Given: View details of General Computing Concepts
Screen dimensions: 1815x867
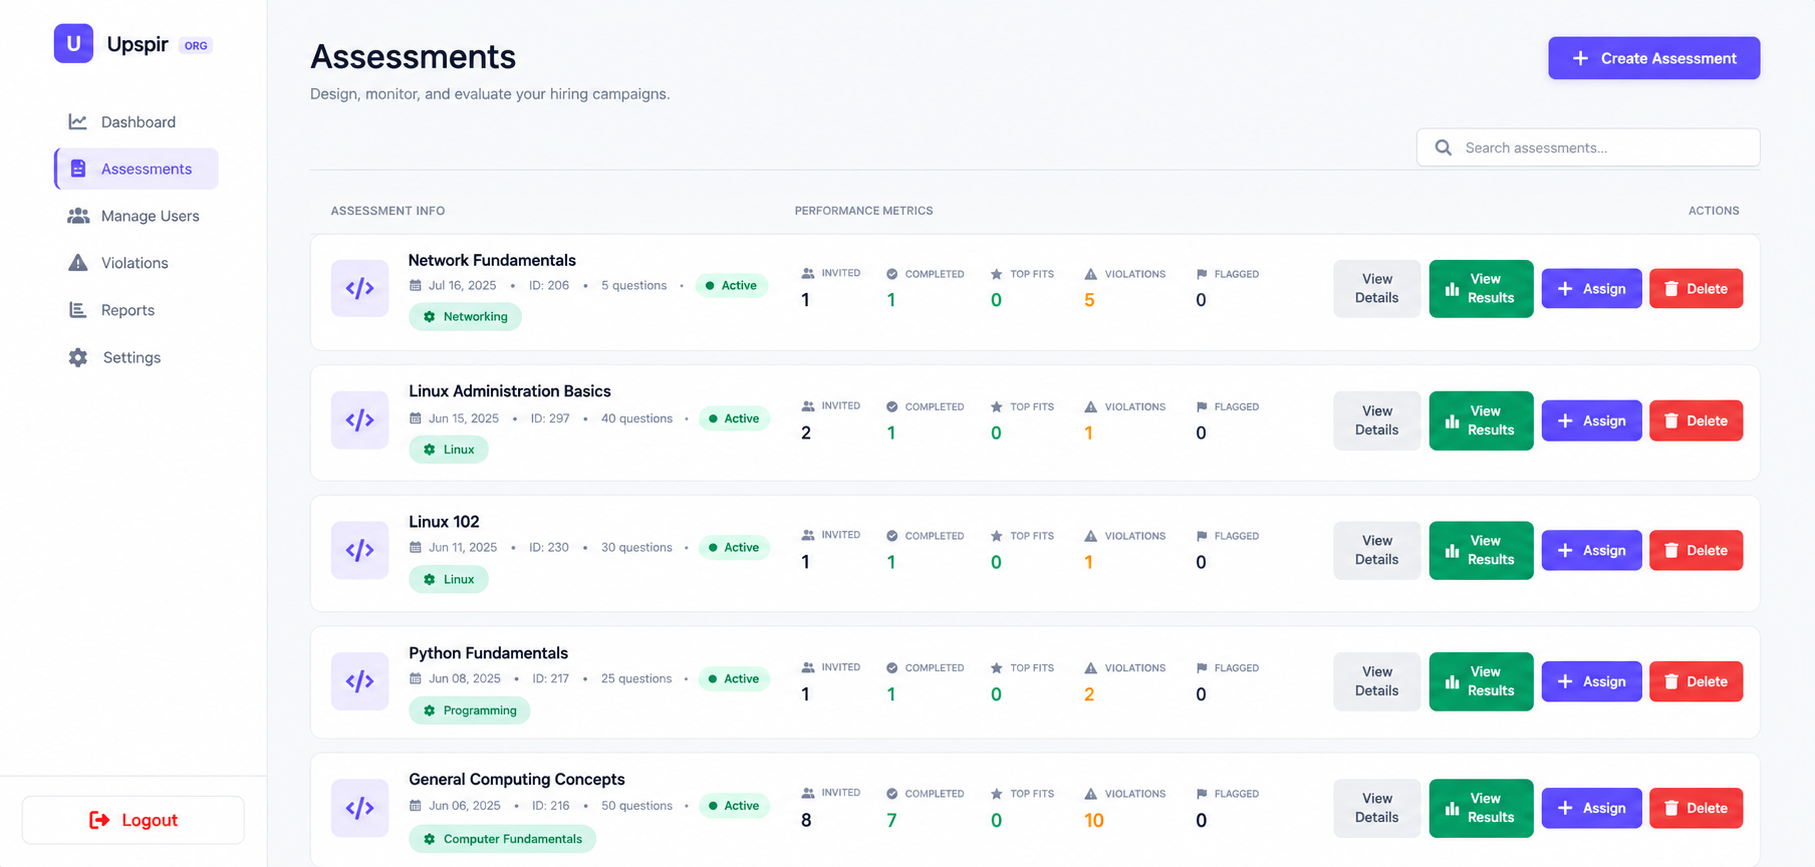Looking at the screenshot, I should pyautogui.click(x=1376, y=808).
